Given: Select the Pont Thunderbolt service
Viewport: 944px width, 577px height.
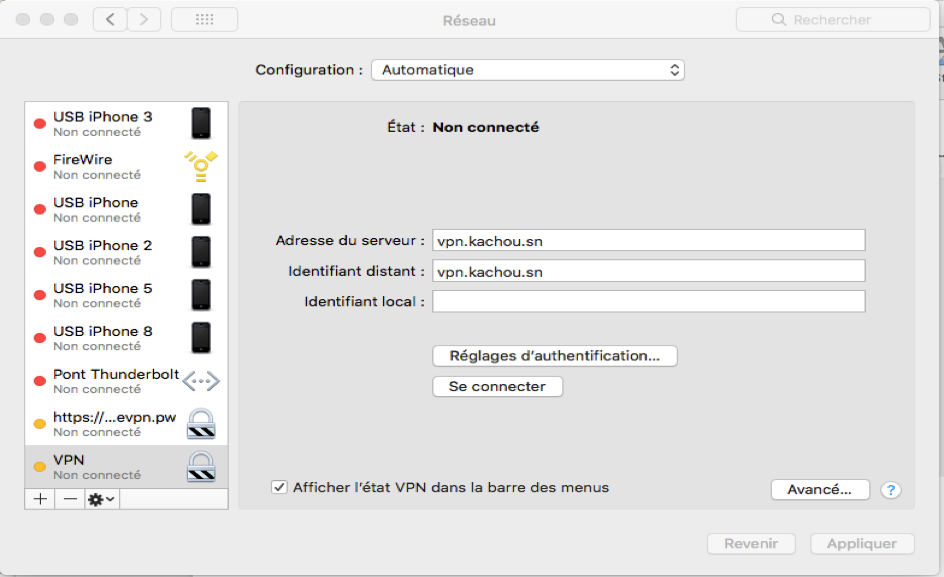Looking at the screenshot, I should 126,381.
